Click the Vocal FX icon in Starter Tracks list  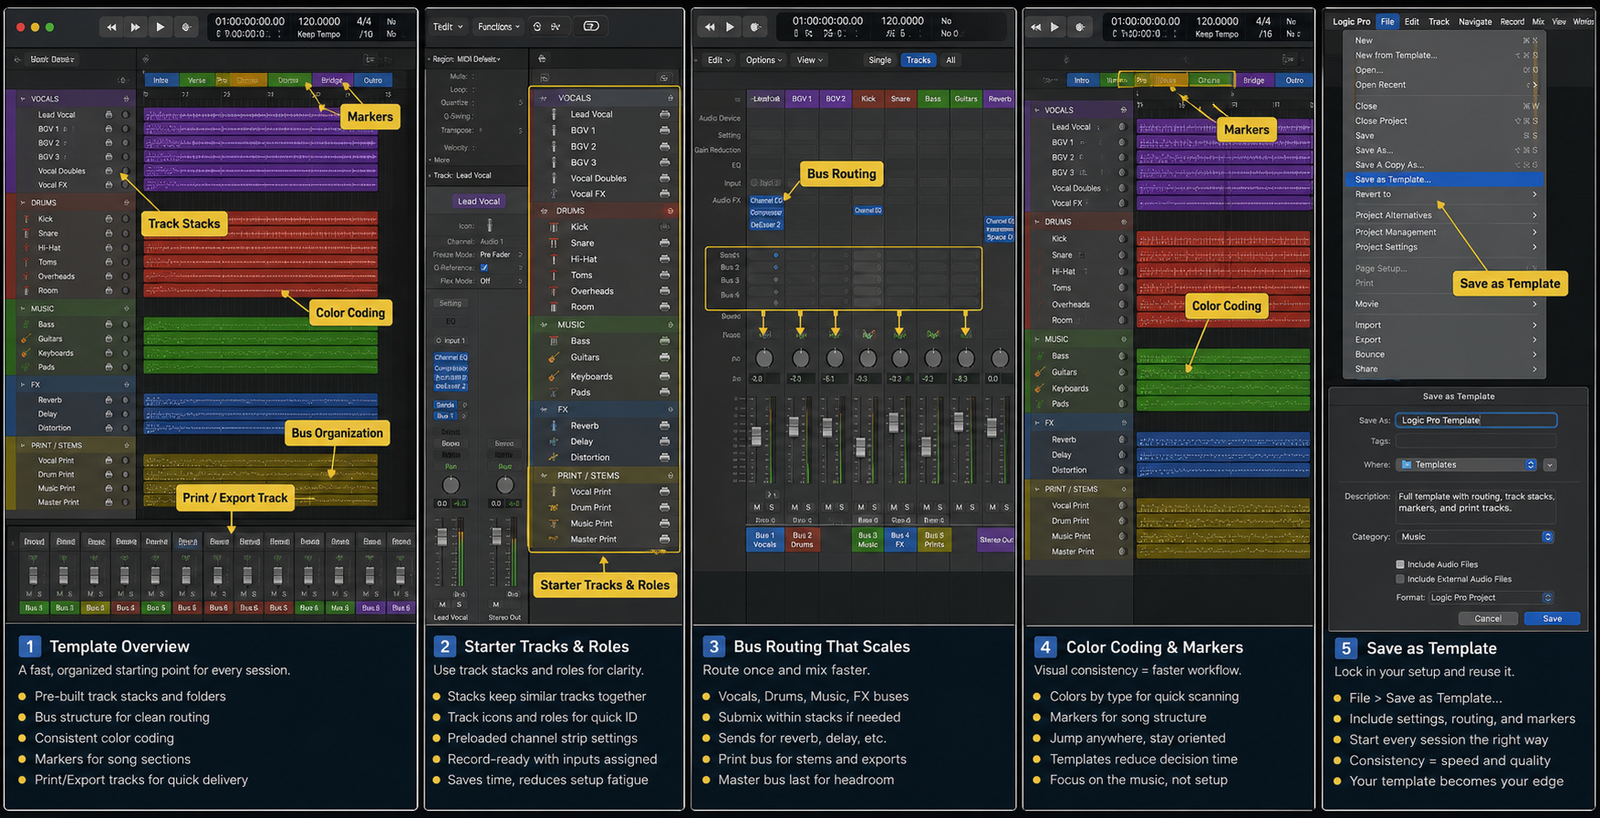554,194
